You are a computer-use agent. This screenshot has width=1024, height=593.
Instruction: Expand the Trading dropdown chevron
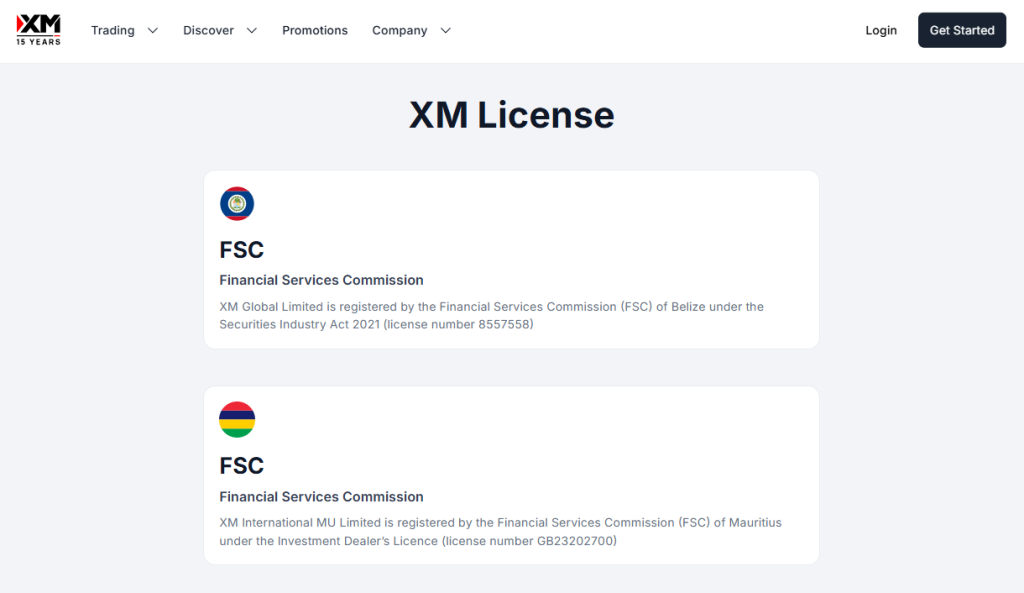pos(153,31)
